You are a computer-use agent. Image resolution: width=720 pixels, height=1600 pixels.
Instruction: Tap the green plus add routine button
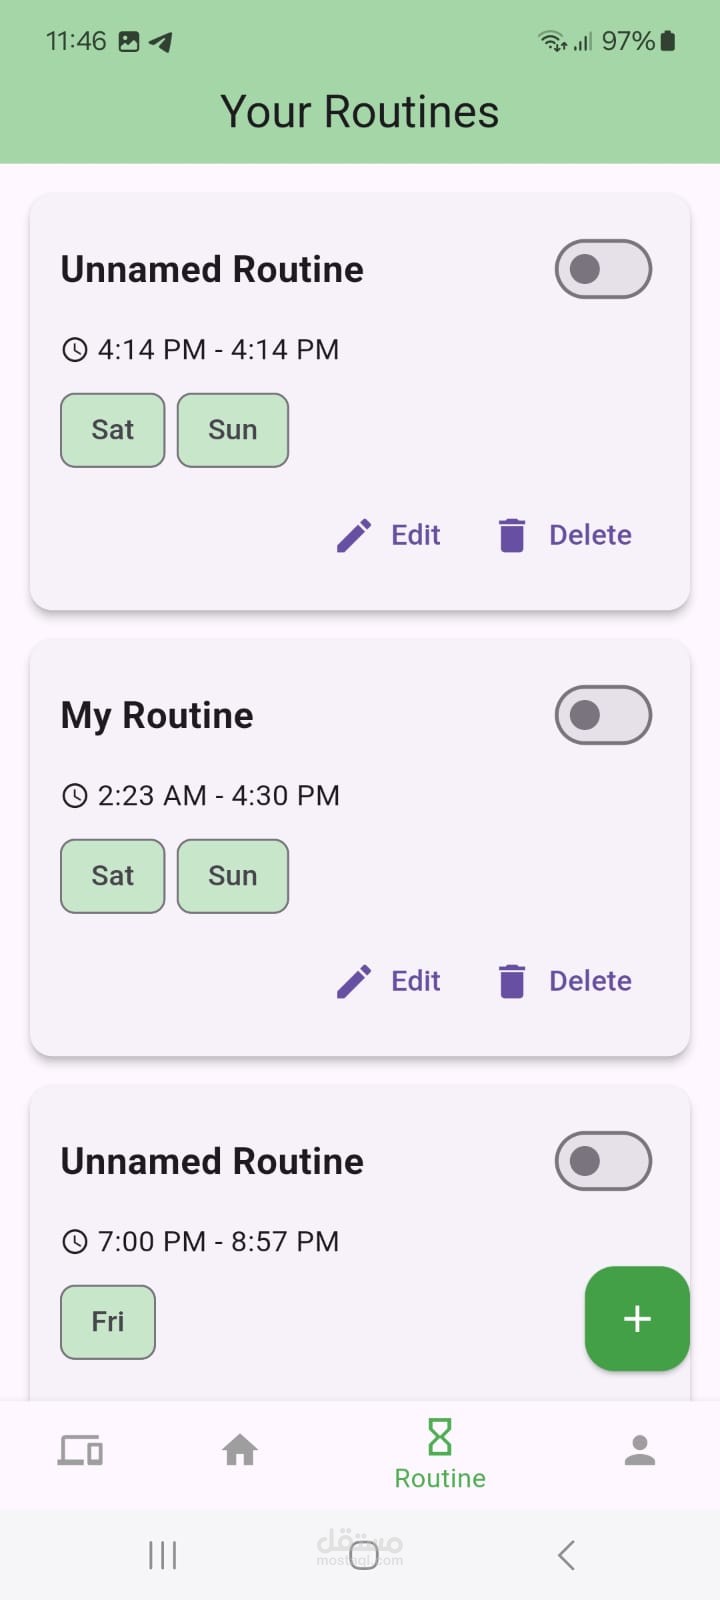click(x=637, y=1319)
